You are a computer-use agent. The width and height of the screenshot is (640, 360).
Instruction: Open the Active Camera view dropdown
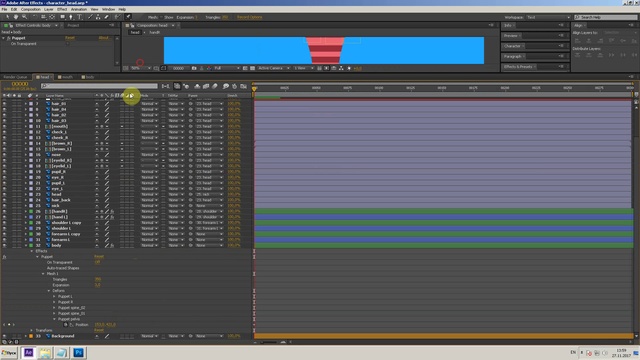pos(273,68)
